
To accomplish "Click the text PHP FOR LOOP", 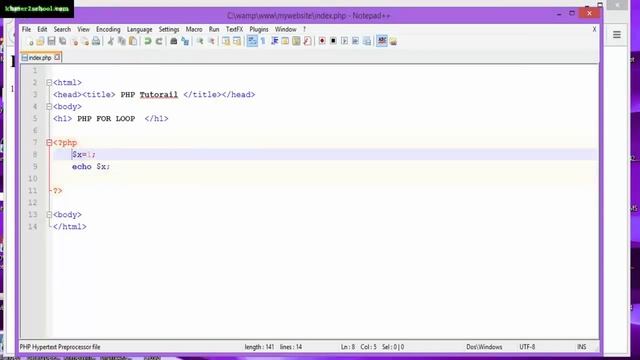I will [106, 119].
